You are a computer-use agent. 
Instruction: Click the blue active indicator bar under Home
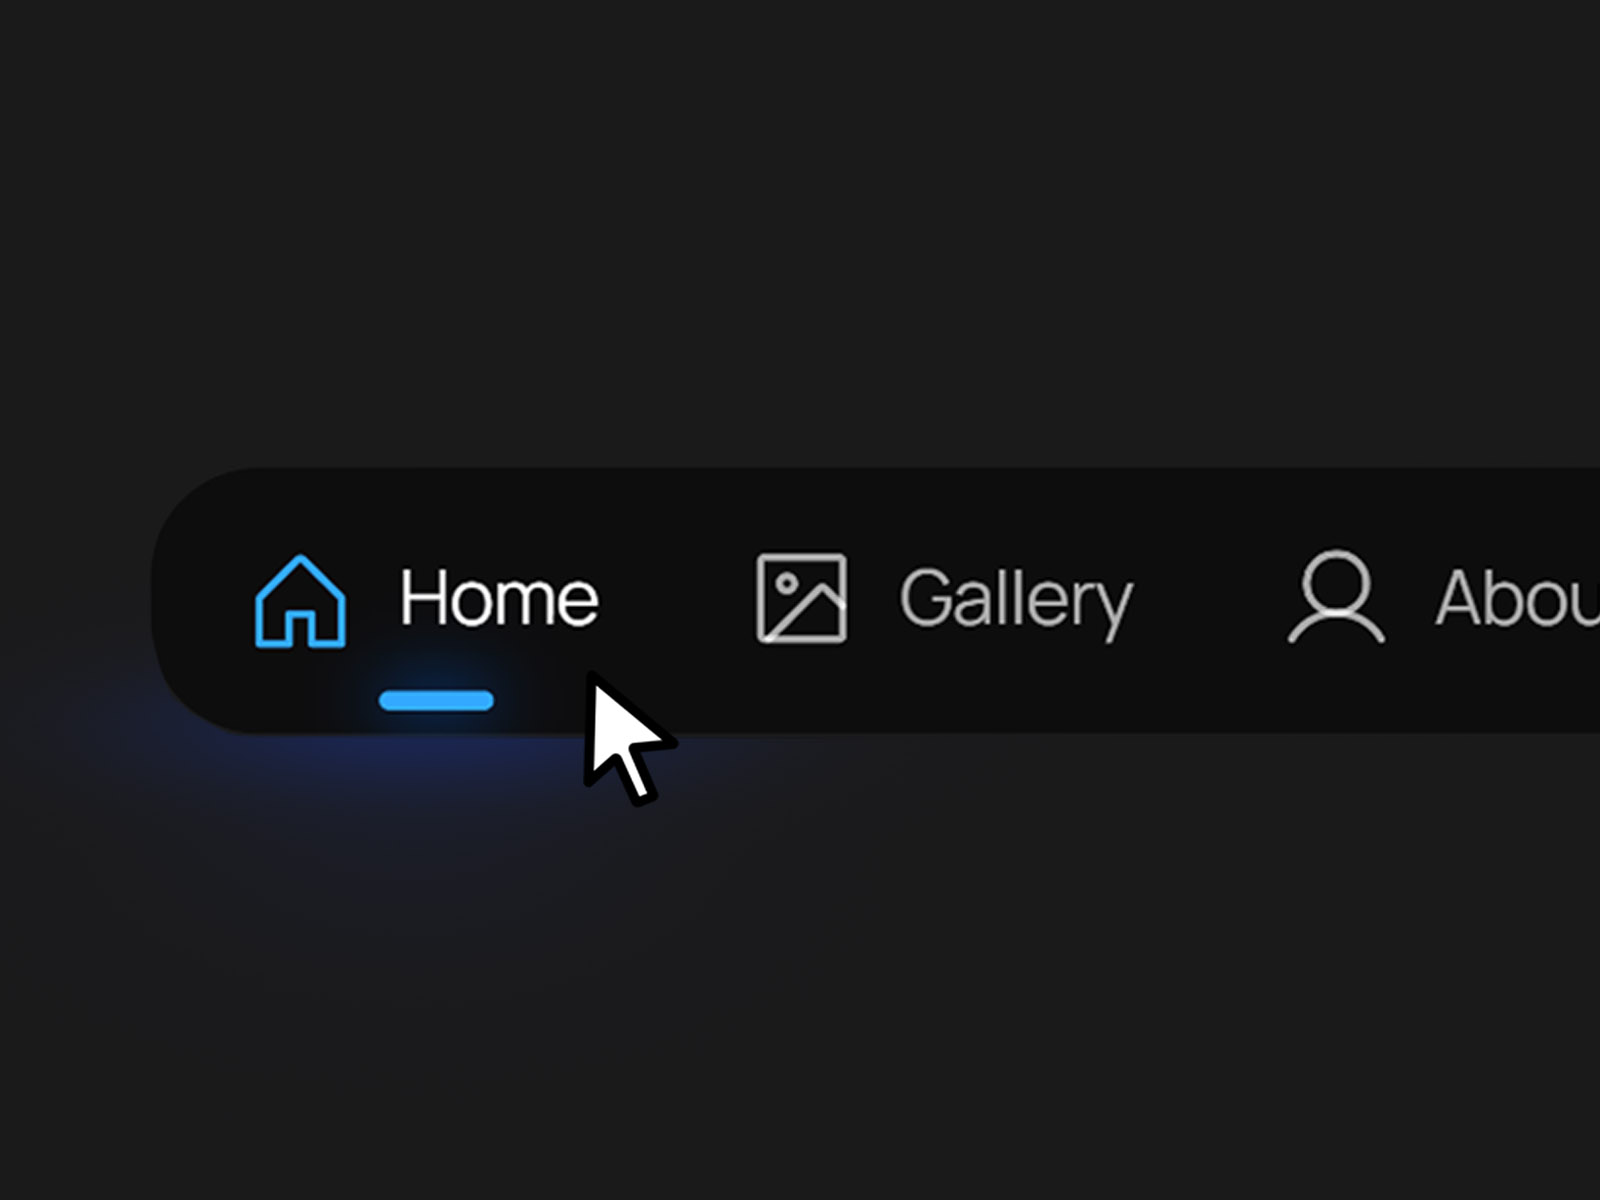click(x=436, y=701)
